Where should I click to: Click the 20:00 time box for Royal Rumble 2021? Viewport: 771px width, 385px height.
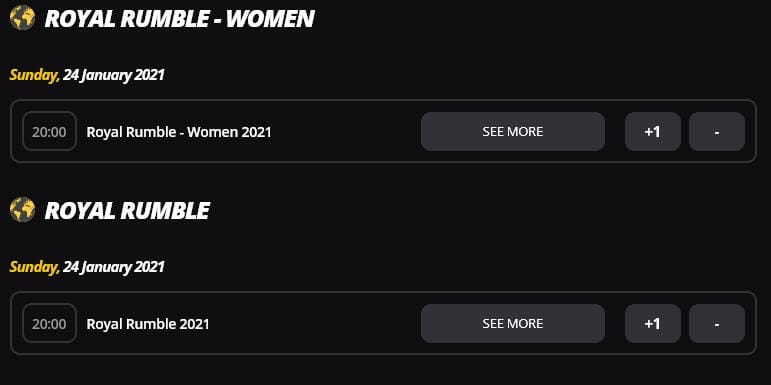click(49, 323)
